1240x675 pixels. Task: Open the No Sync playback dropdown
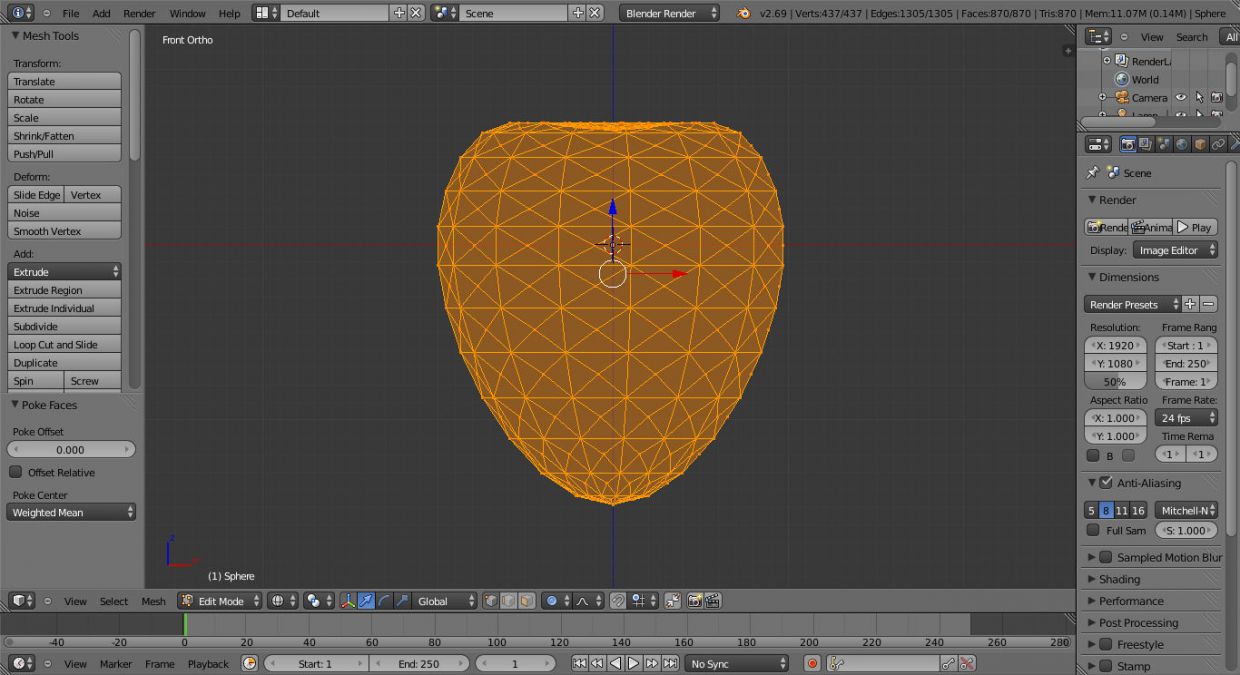(737, 663)
